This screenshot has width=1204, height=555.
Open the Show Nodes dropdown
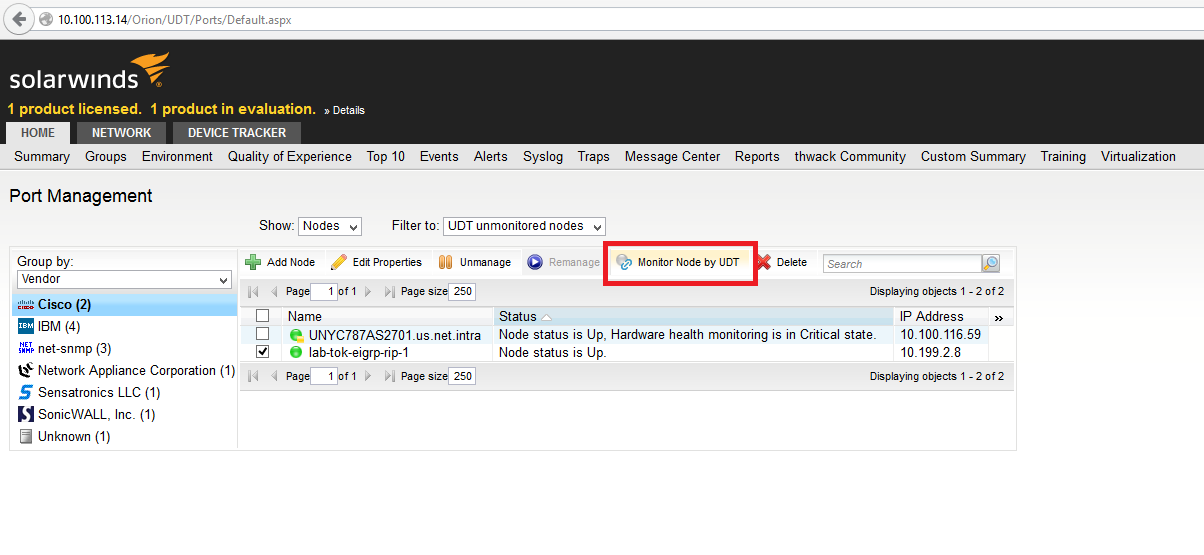pos(330,226)
